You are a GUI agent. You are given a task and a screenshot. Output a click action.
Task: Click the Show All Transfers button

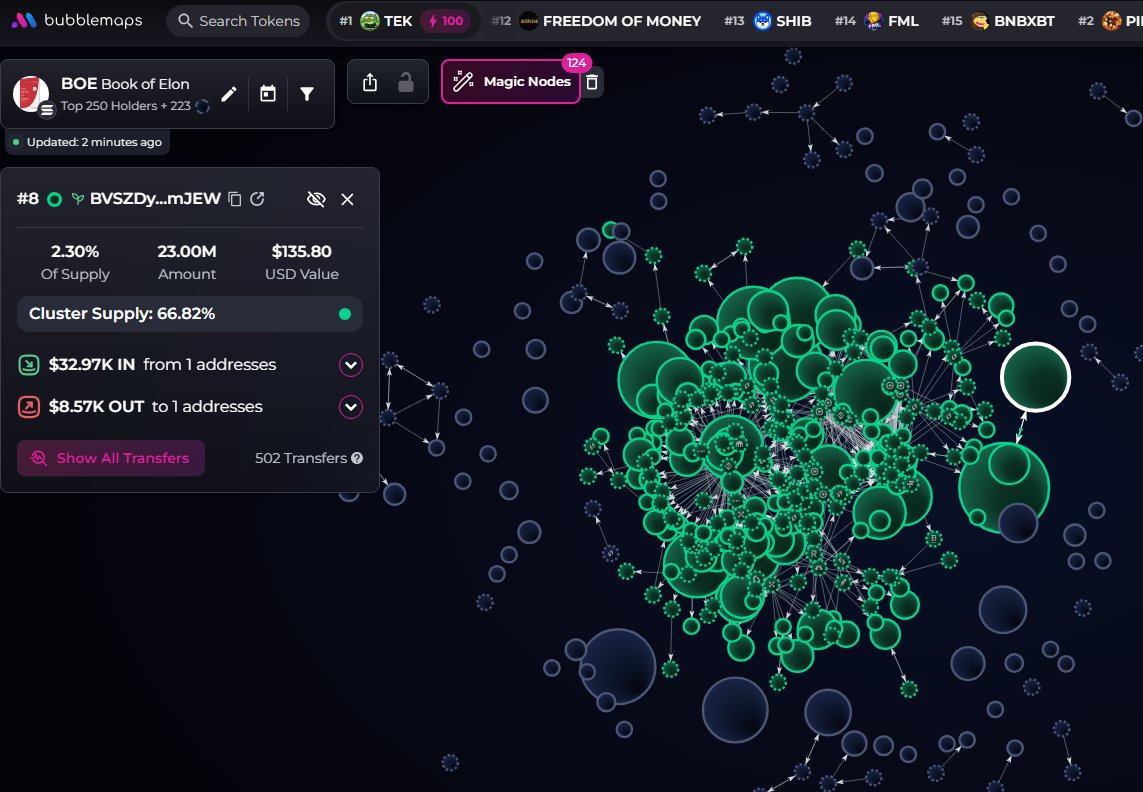(x=111, y=458)
